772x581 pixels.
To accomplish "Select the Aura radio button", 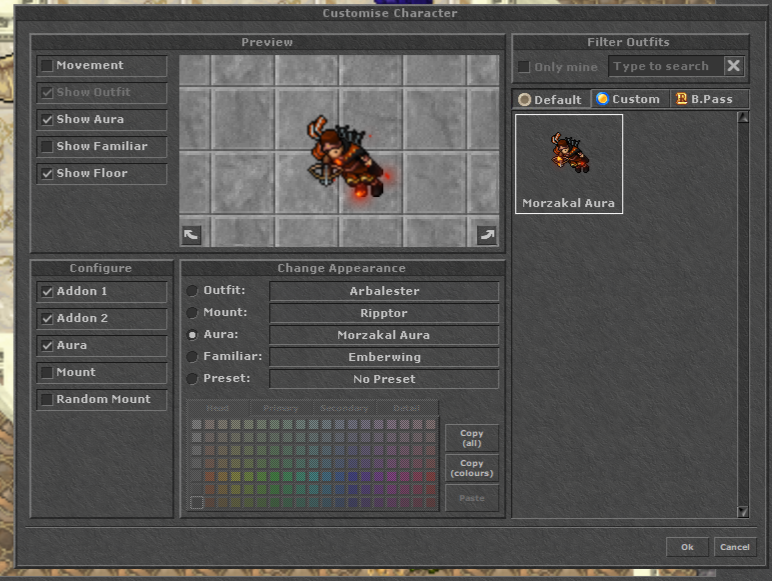I will click(192, 335).
